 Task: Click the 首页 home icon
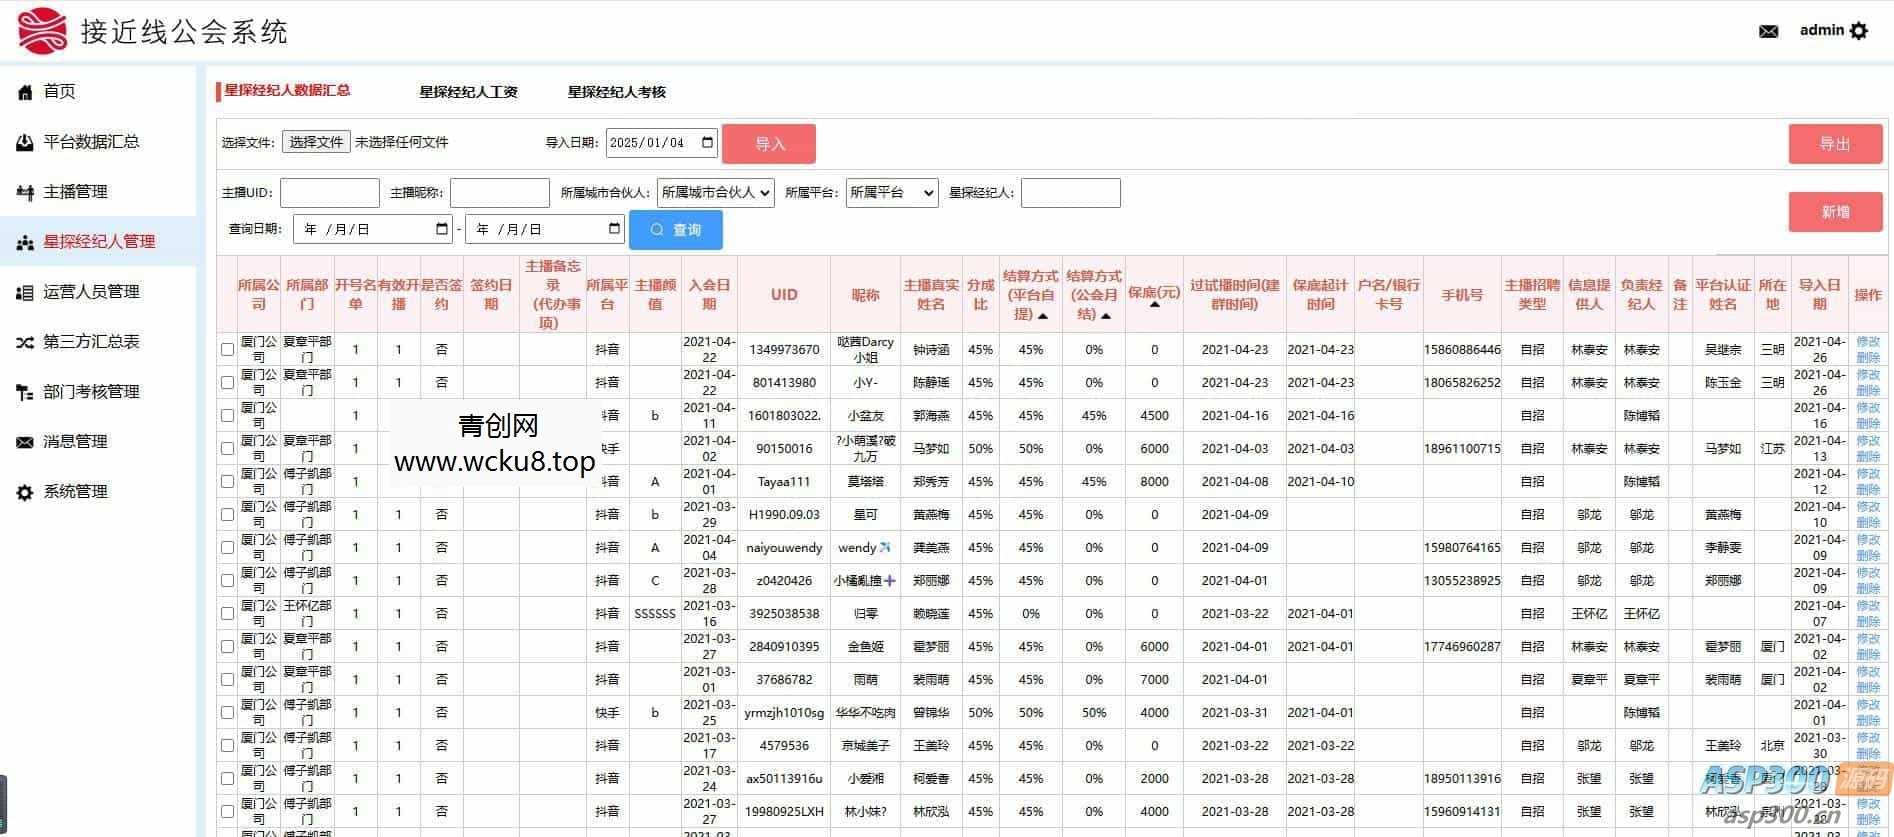tap(25, 92)
